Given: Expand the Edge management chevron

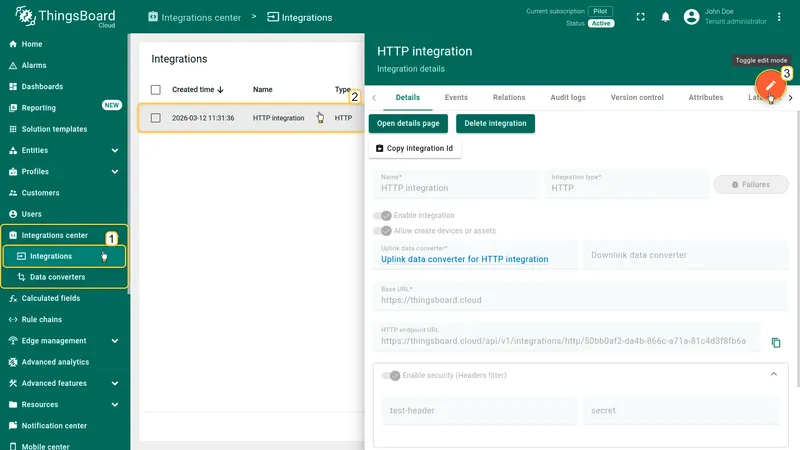Looking at the screenshot, I should 115,341.
